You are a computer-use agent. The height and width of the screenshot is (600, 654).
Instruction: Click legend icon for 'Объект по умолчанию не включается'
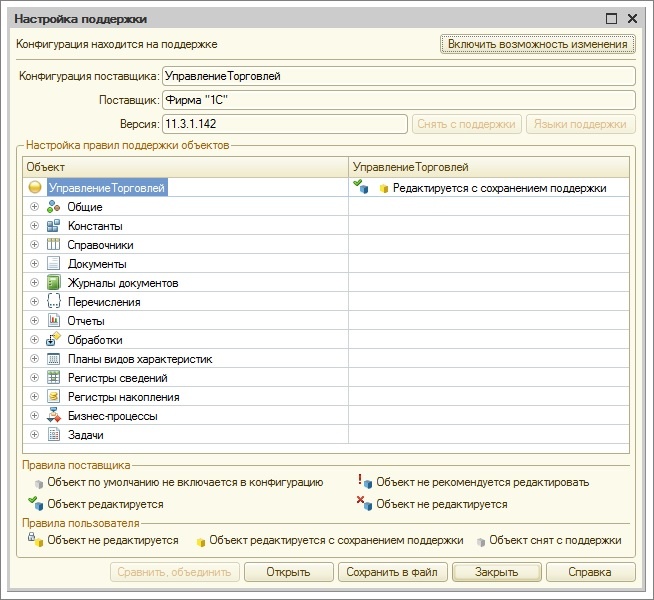pos(39,484)
